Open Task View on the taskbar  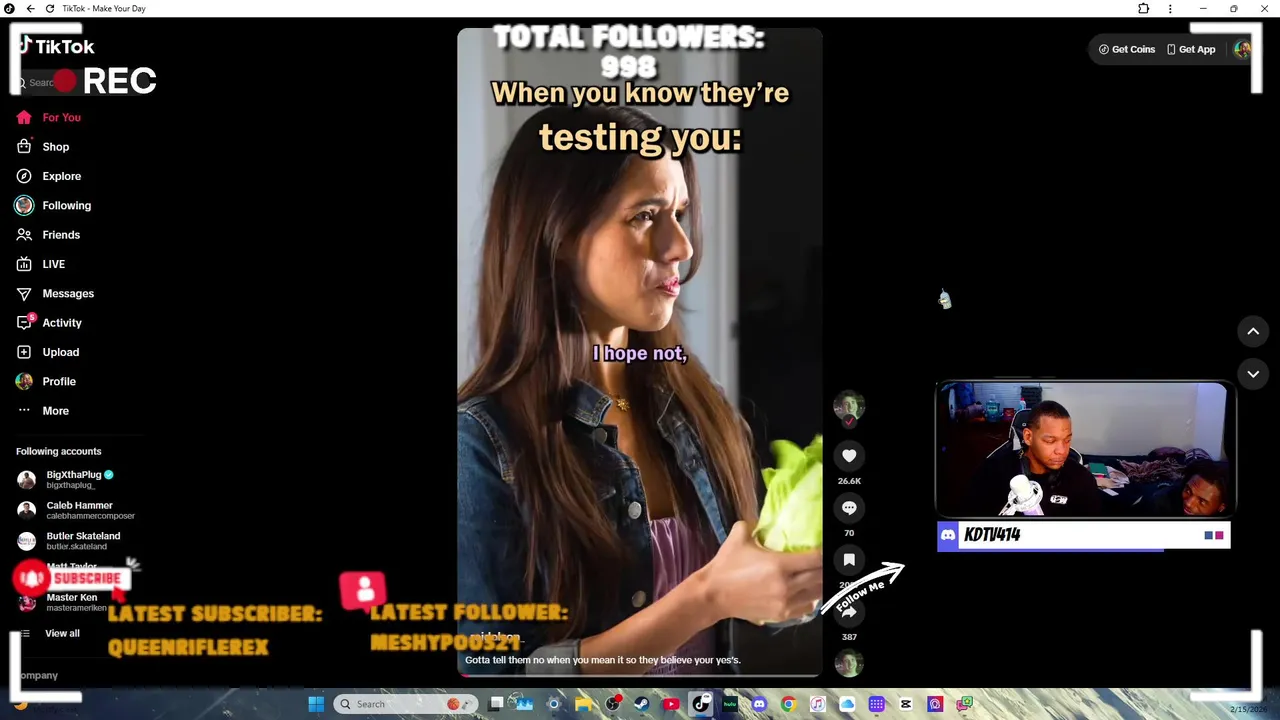point(496,704)
